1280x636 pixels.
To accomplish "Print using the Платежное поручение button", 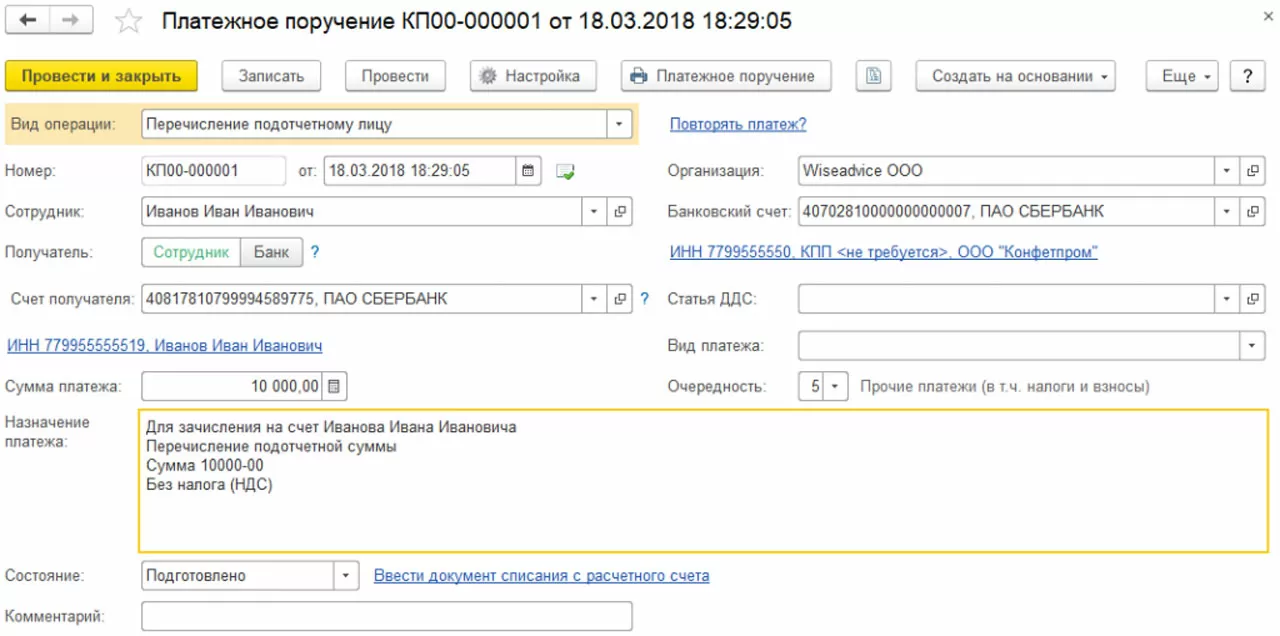I will (725, 76).
